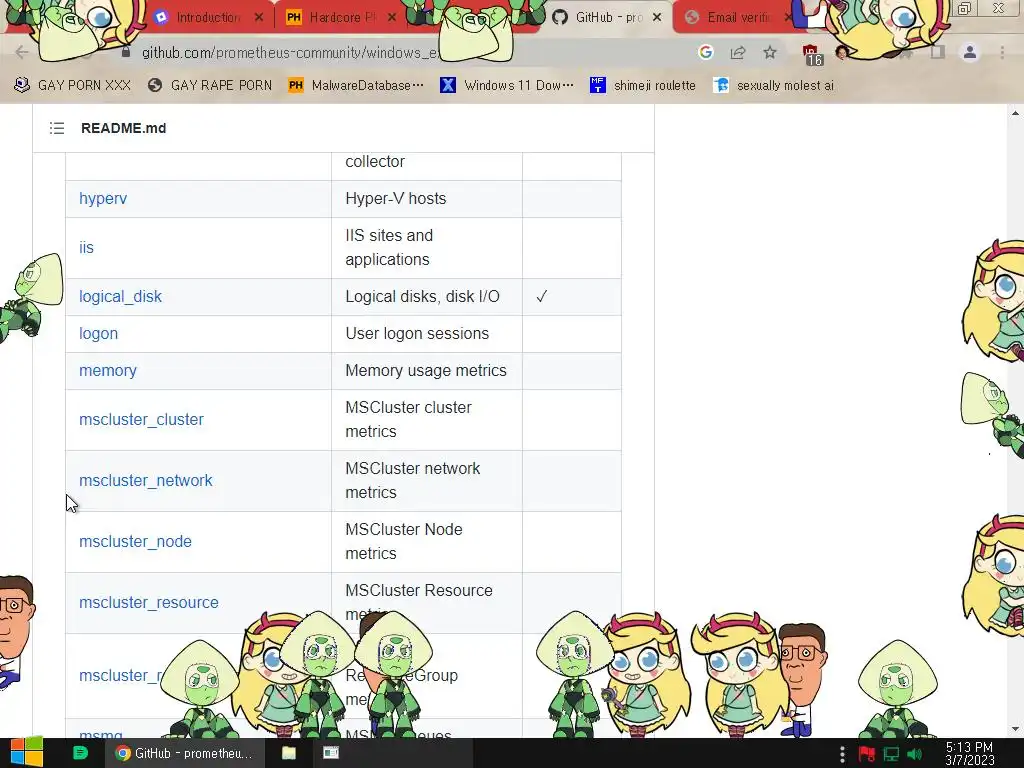The height and width of the screenshot is (768, 1024).
Task: Show hidden tray icons via three dots
Action: [x=842, y=754]
